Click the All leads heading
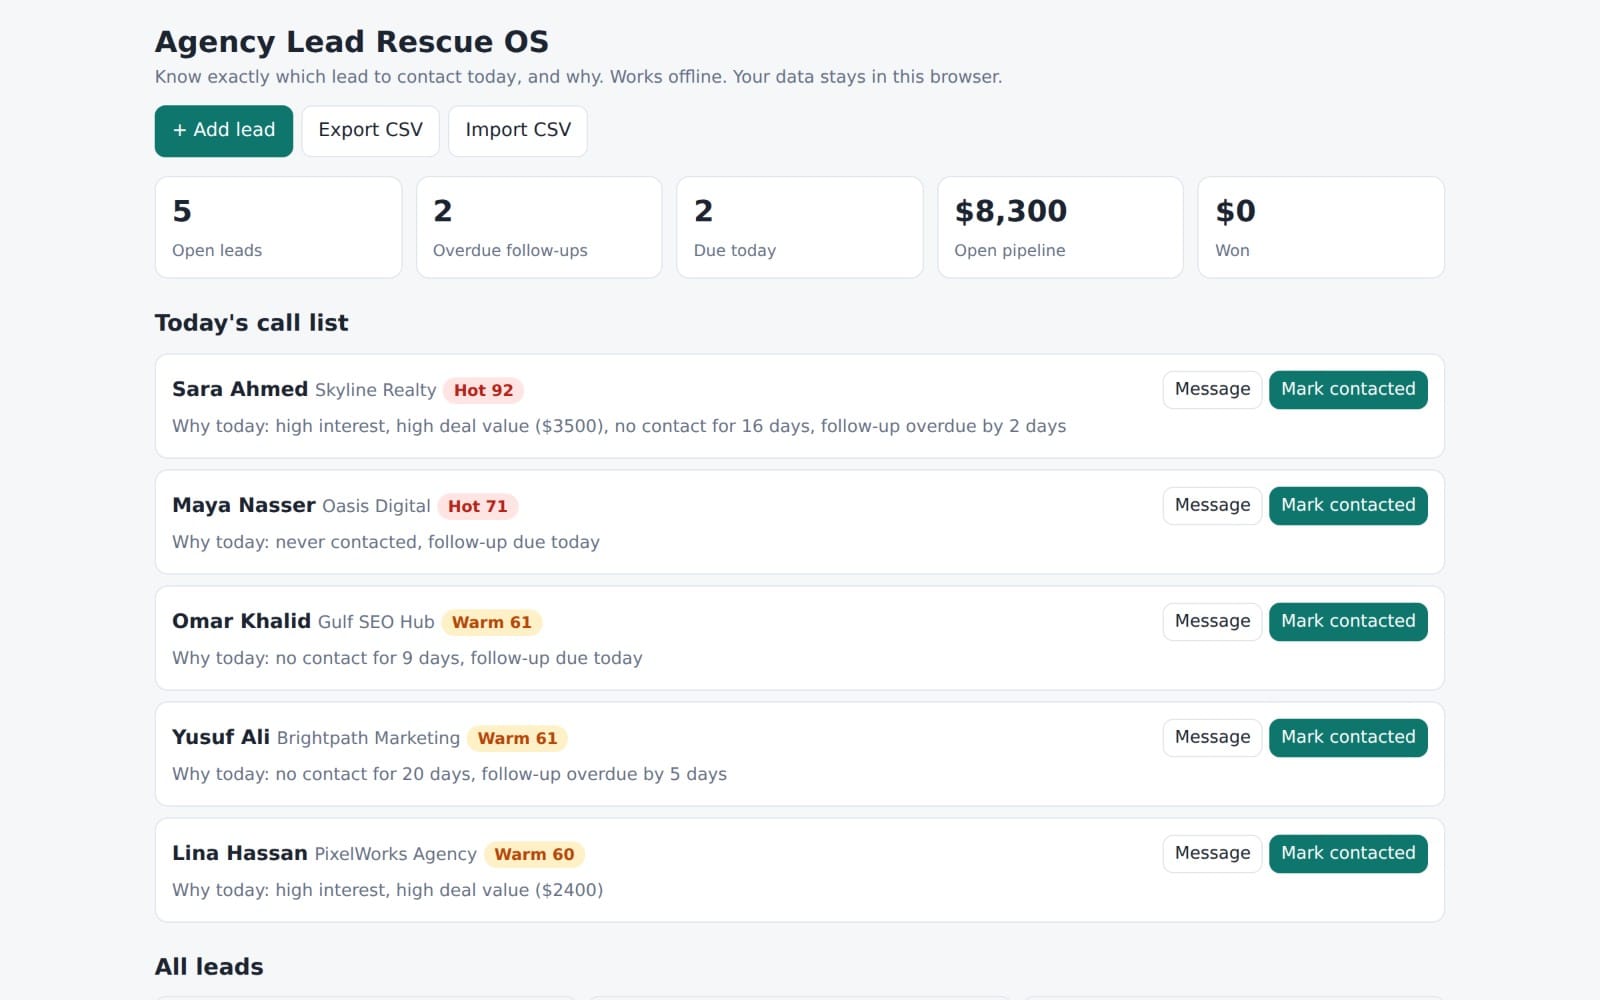 [209, 967]
